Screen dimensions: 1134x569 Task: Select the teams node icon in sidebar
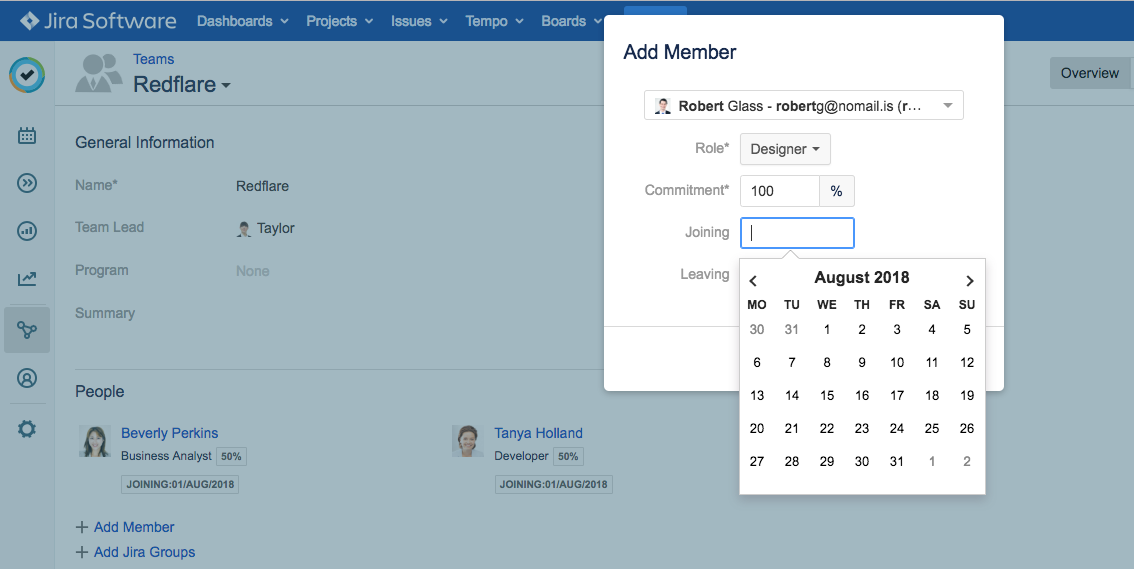click(x=27, y=330)
